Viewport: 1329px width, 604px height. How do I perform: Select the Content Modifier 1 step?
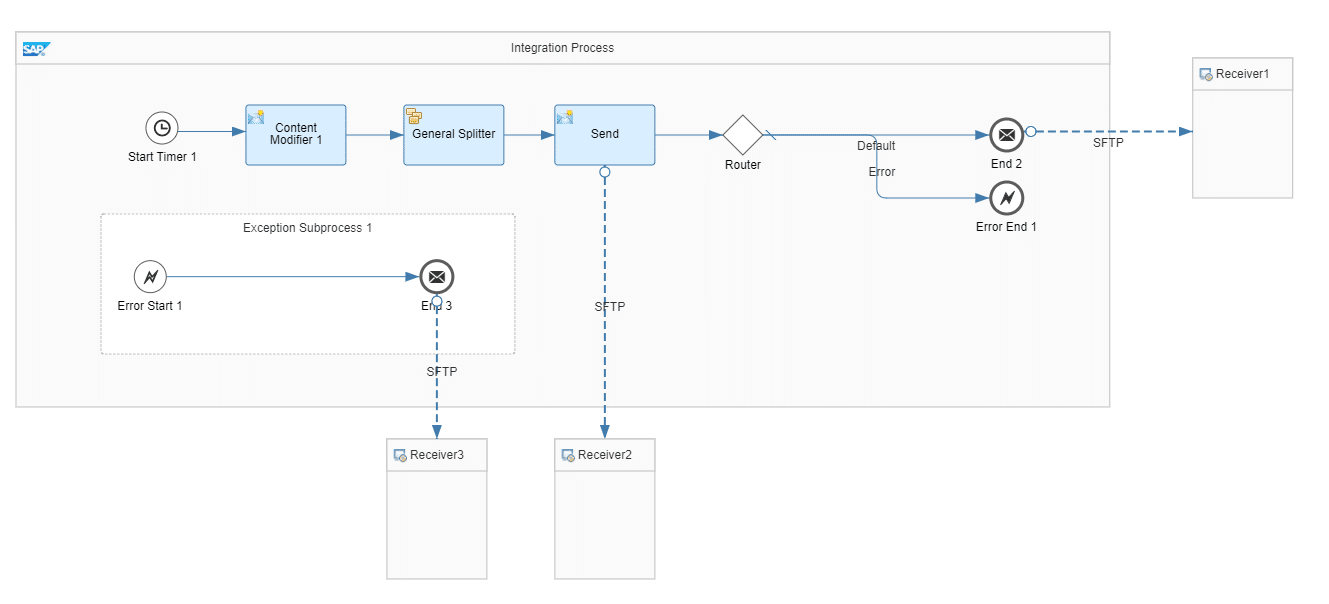pos(296,135)
